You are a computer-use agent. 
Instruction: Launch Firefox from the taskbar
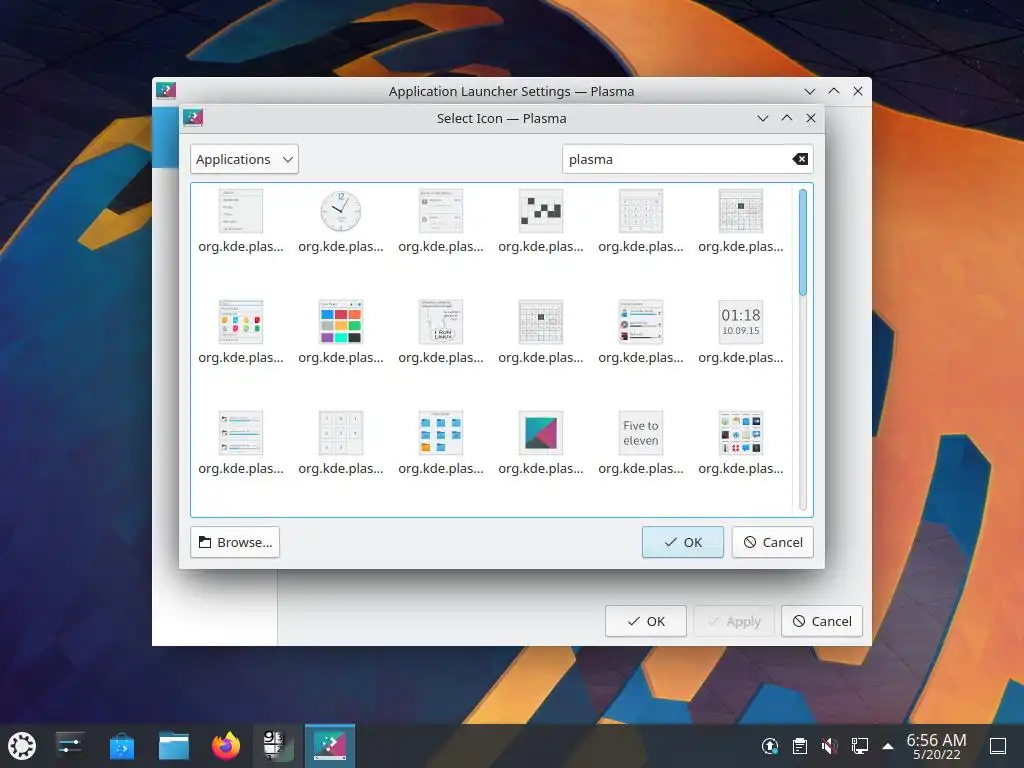pyautogui.click(x=226, y=746)
